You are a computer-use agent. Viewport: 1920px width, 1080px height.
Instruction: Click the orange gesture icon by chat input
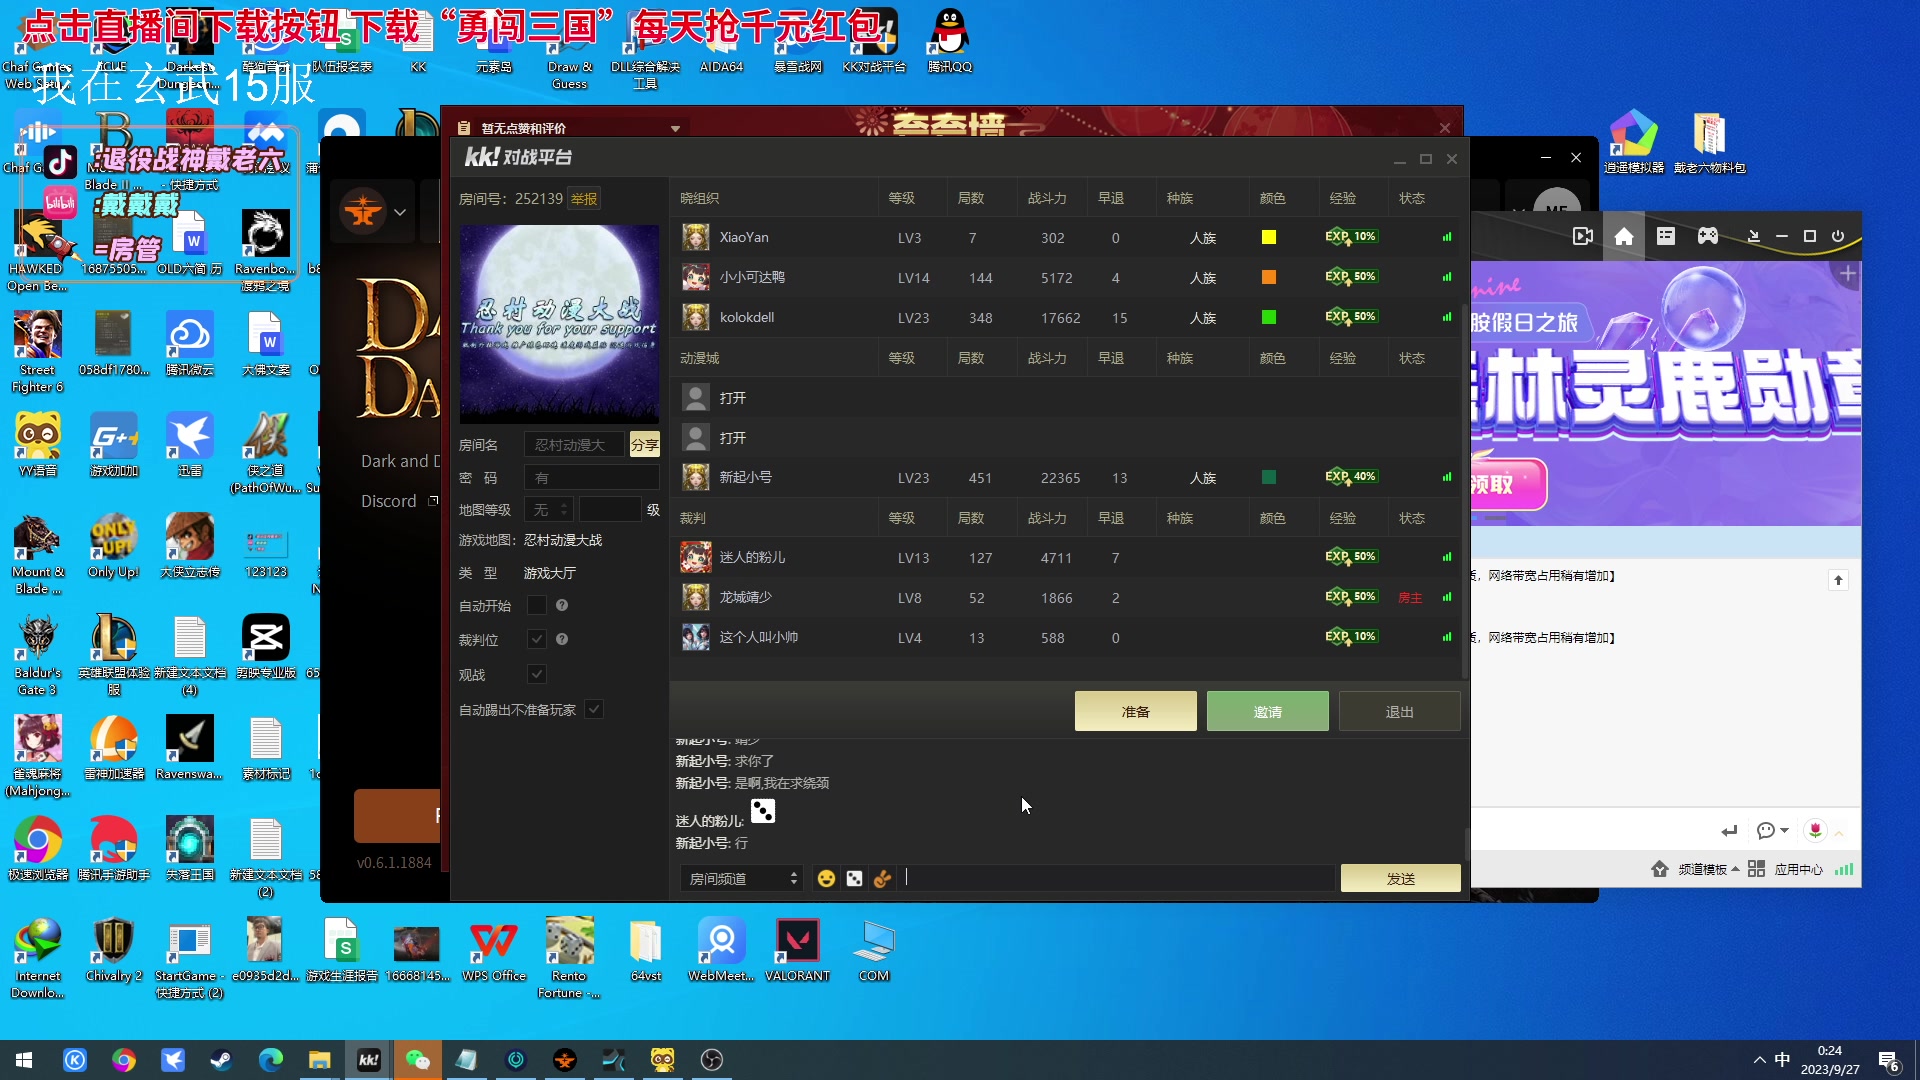[x=882, y=878]
